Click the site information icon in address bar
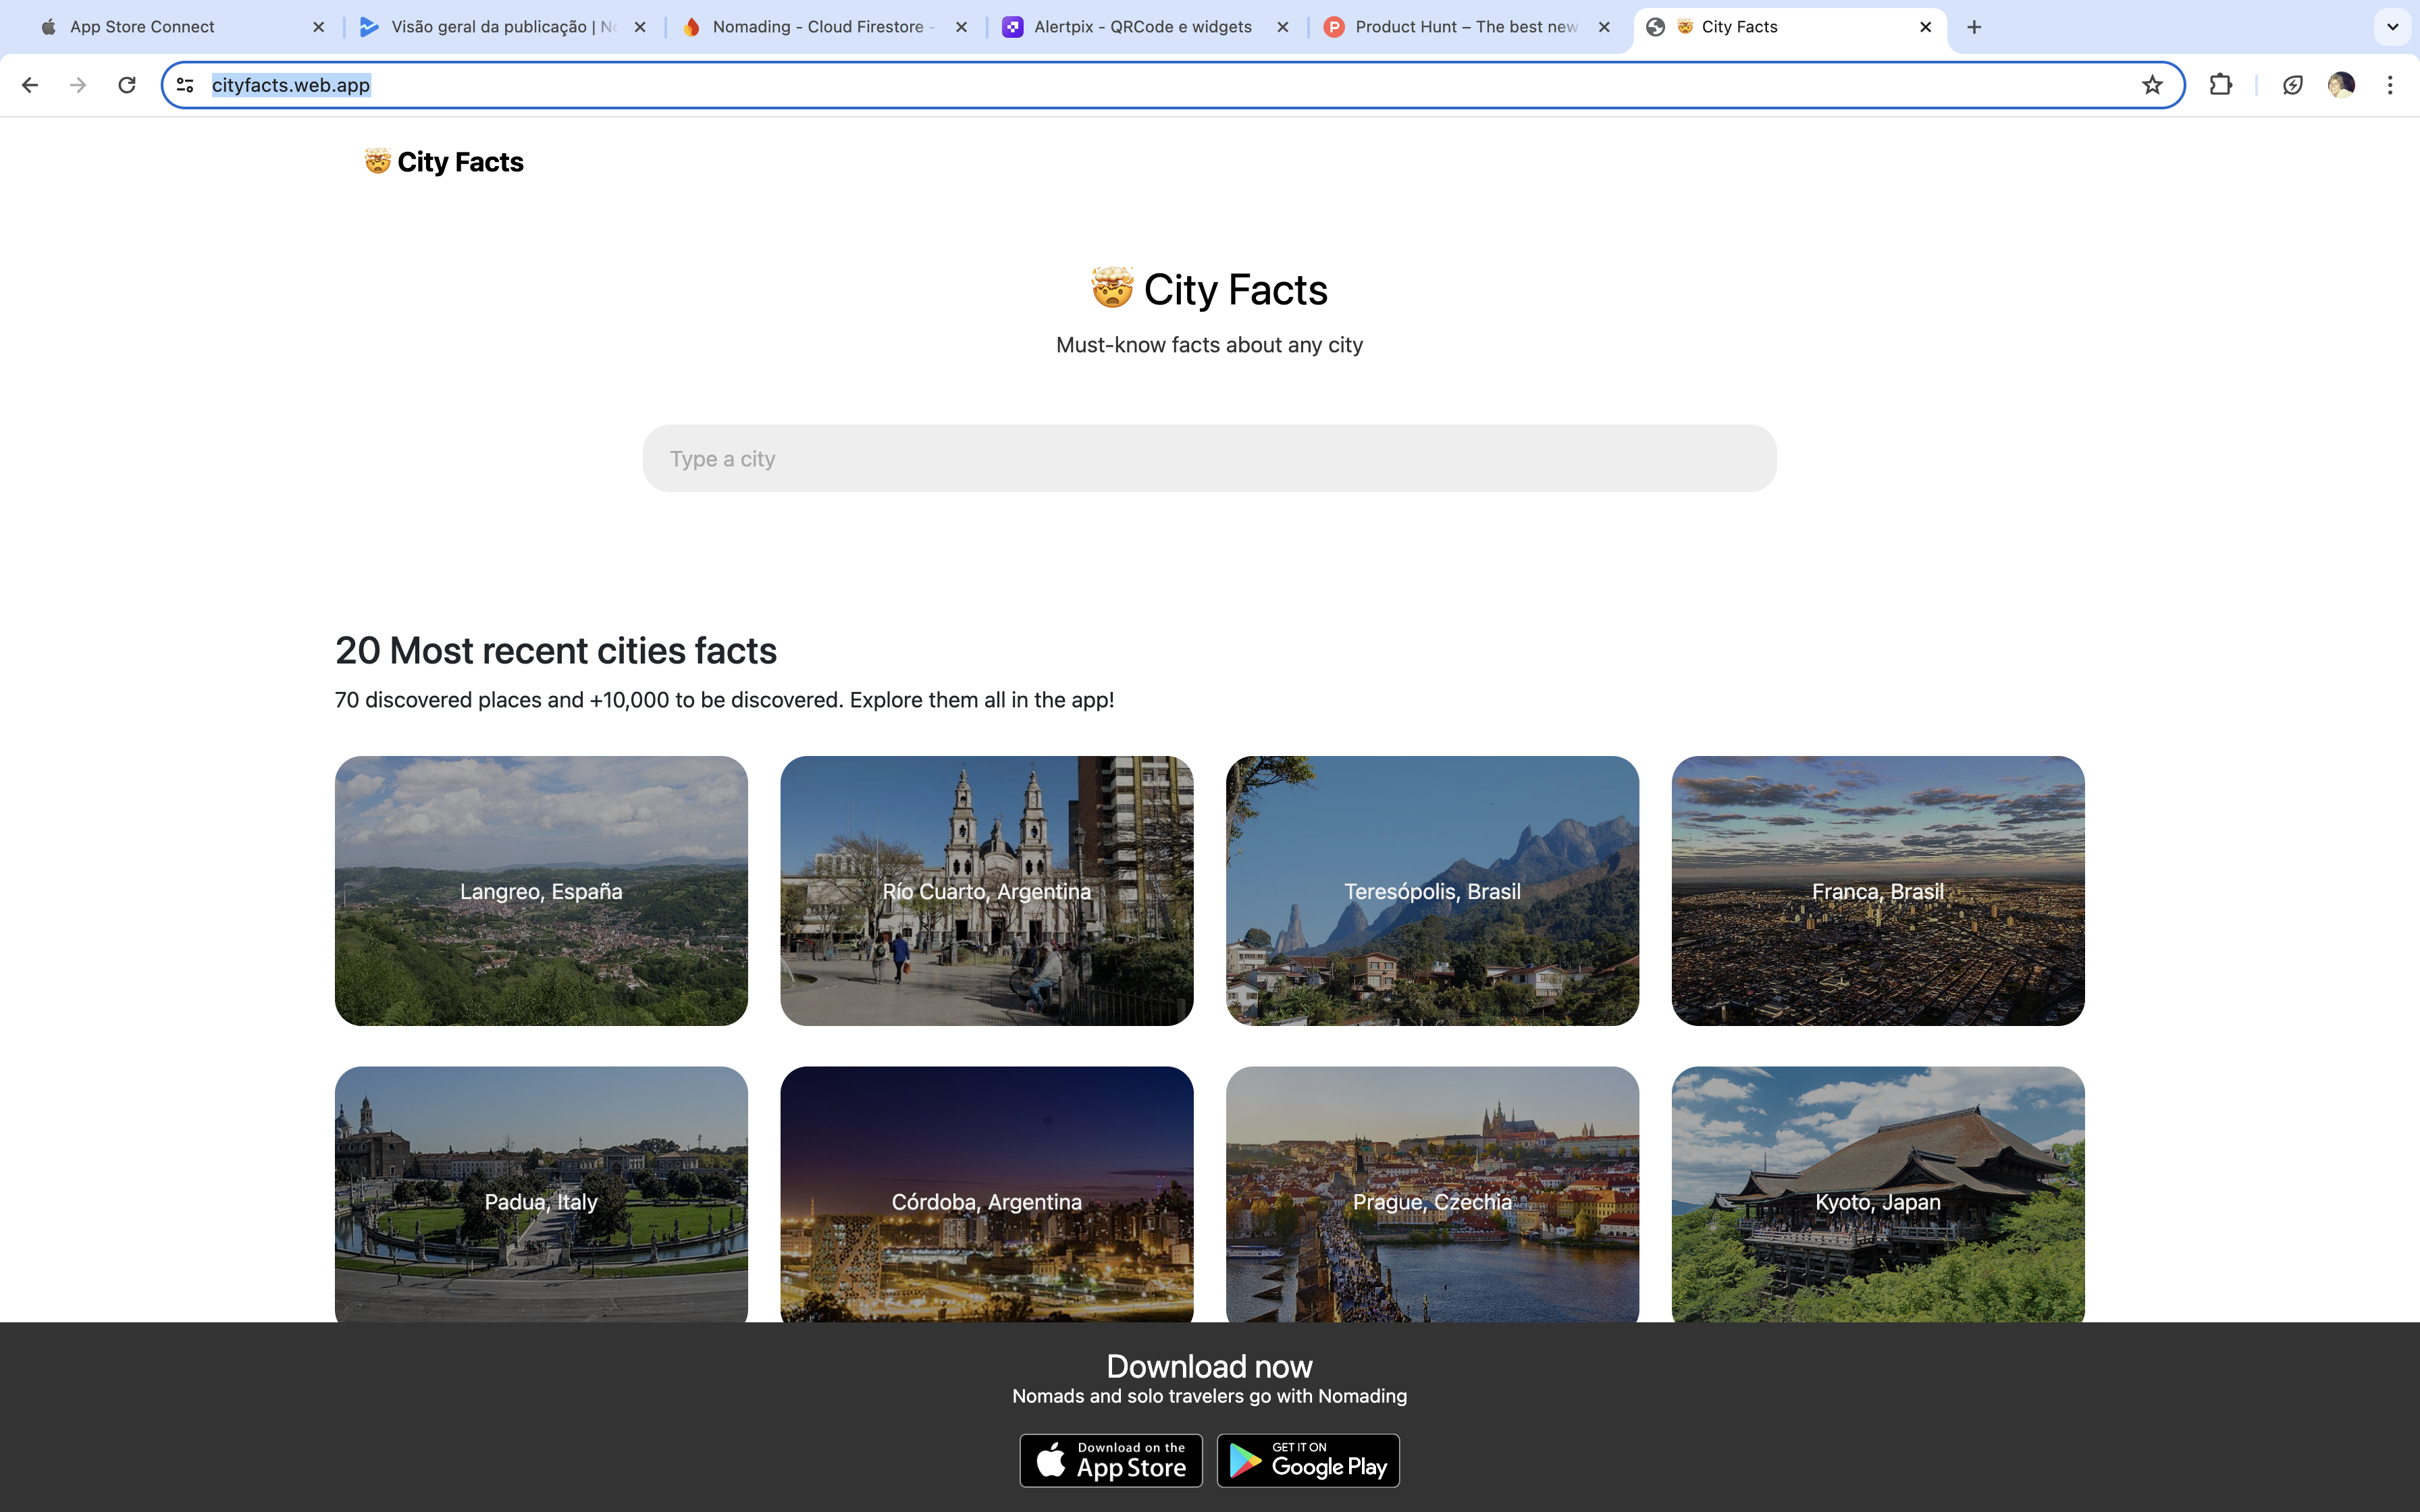 [185, 85]
